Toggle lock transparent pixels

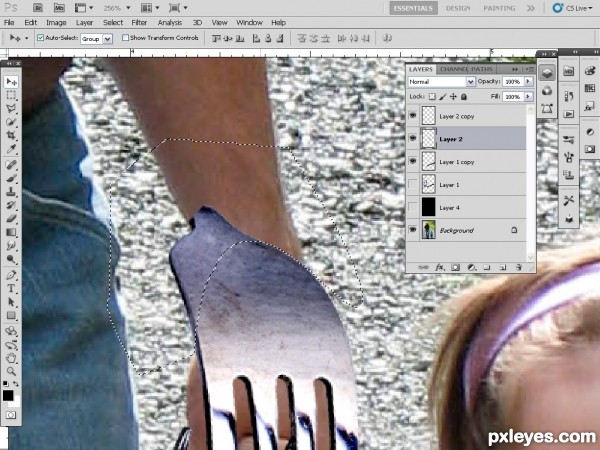pyautogui.click(x=432, y=97)
